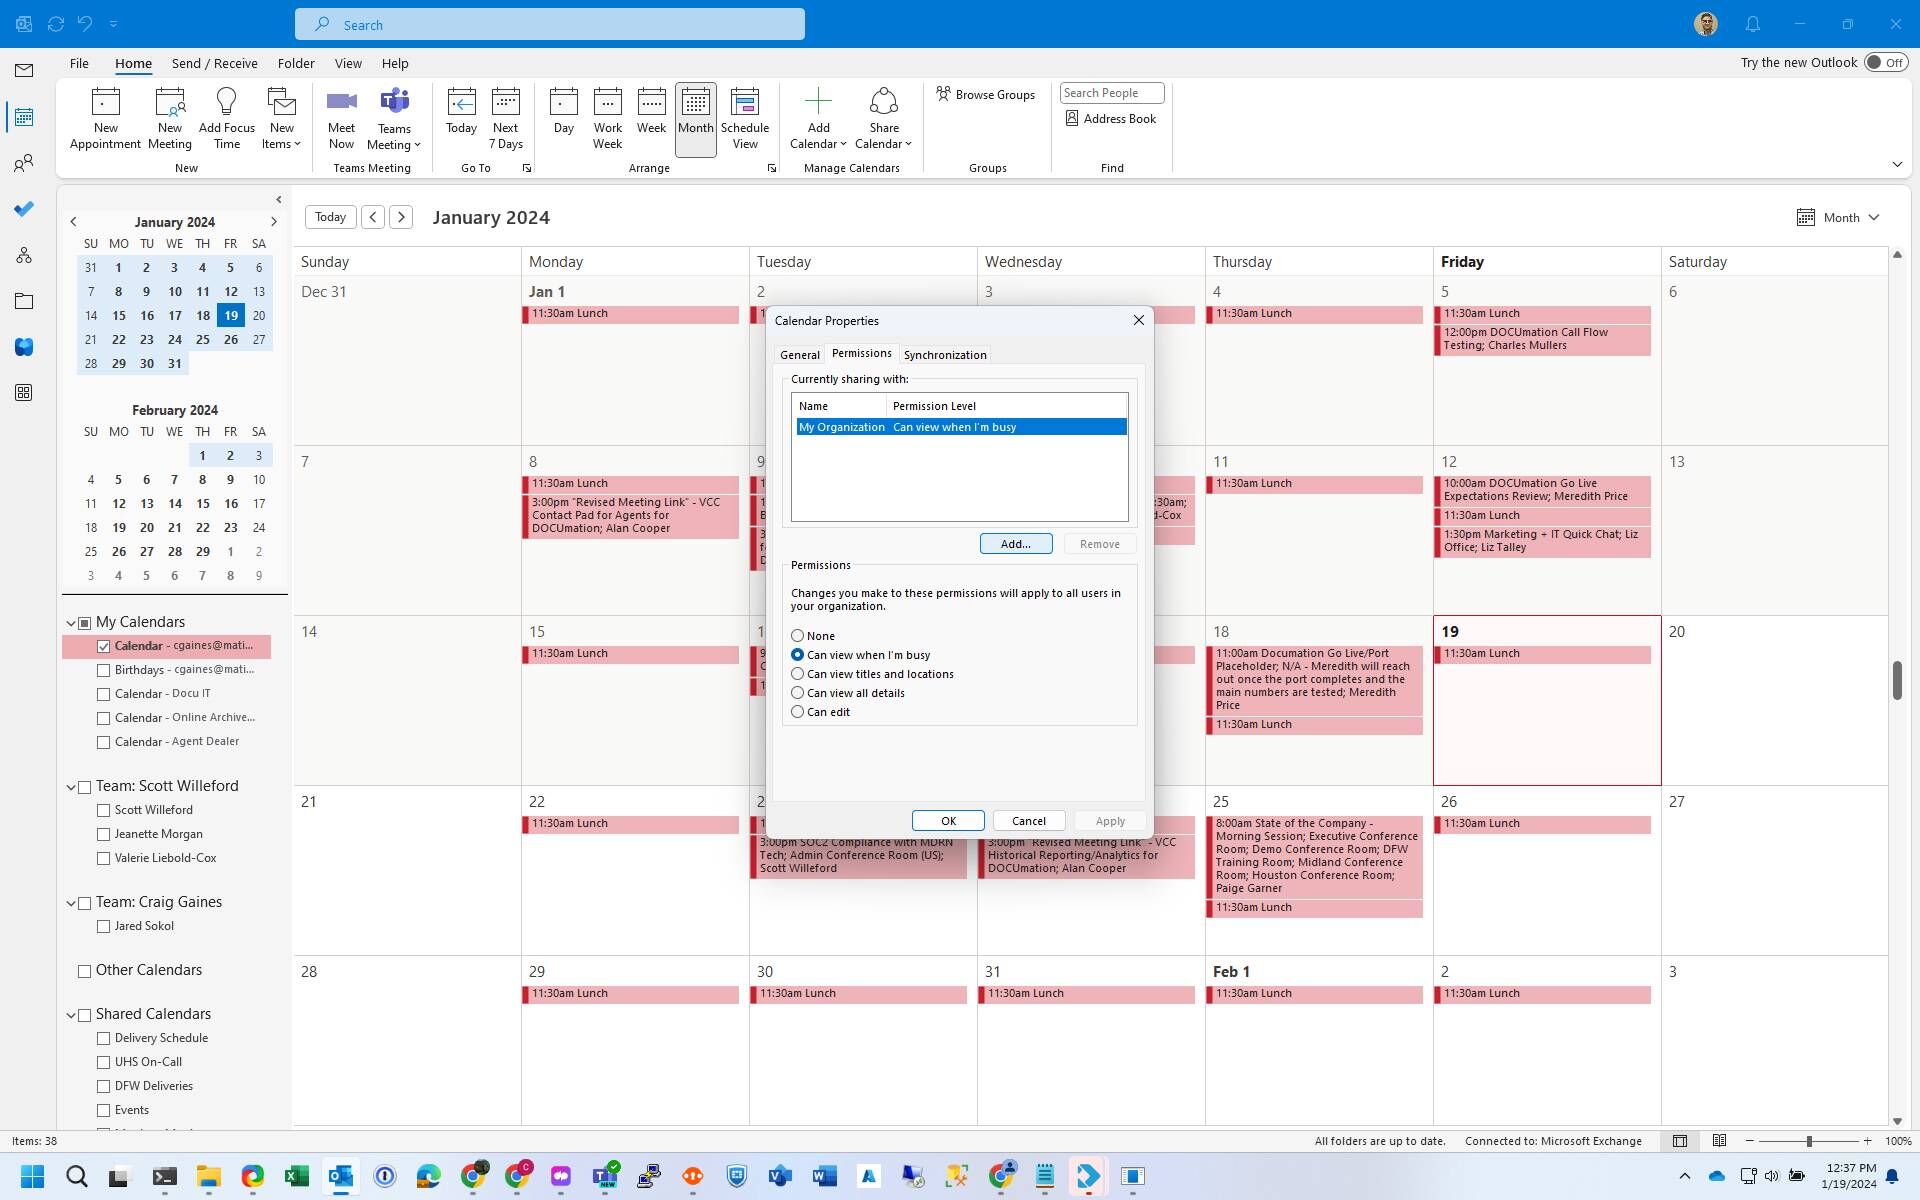Switch to Schedule View icon

pos(744,102)
